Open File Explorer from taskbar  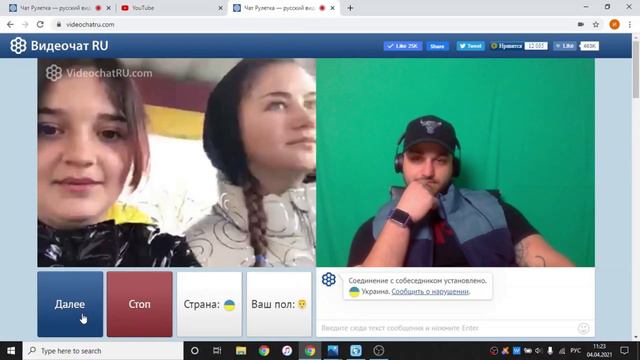pyautogui.click(x=241, y=351)
